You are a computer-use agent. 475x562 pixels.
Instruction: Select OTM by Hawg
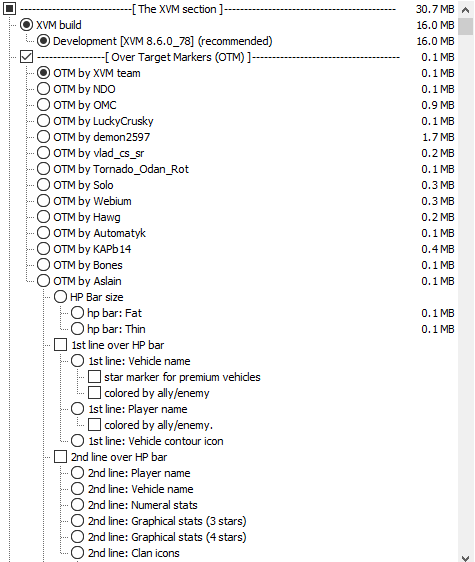[43, 217]
